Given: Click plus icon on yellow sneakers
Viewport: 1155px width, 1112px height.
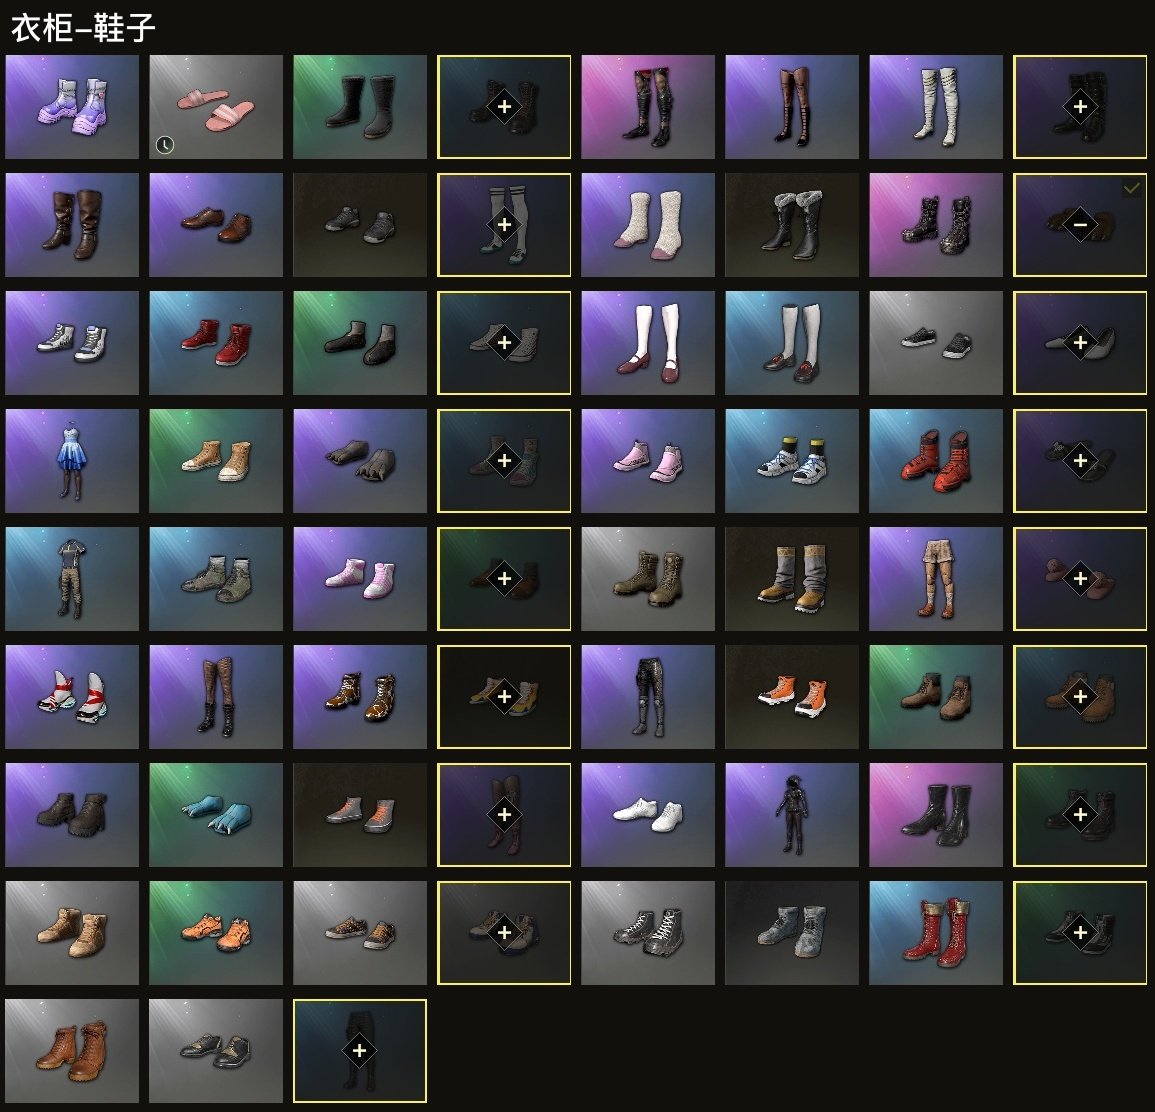Looking at the screenshot, I should click(504, 696).
